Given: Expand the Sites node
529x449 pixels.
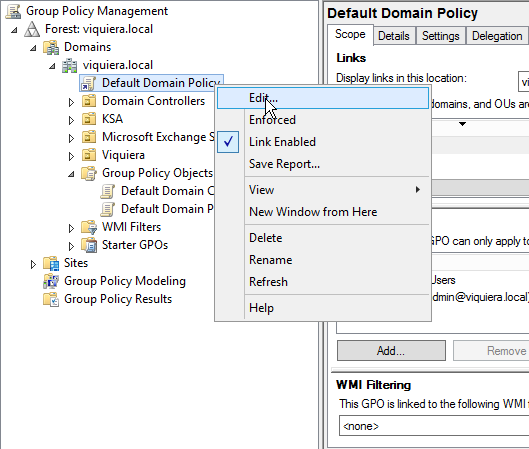Looking at the screenshot, I should click(33, 264).
